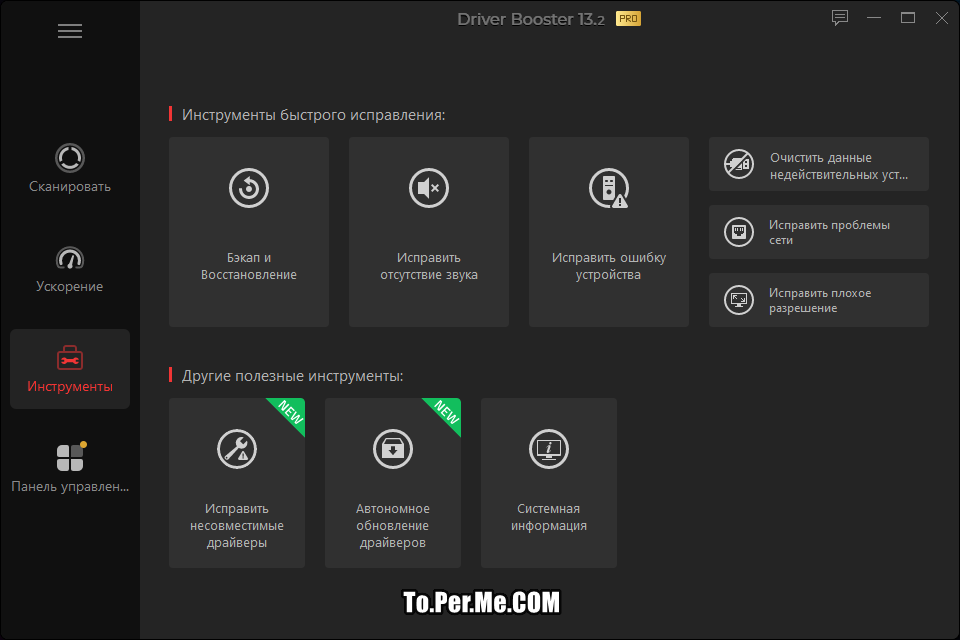The height and width of the screenshot is (640, 960).
Task: Minimize the Driver Booster window
Action: tap(874, 18)
